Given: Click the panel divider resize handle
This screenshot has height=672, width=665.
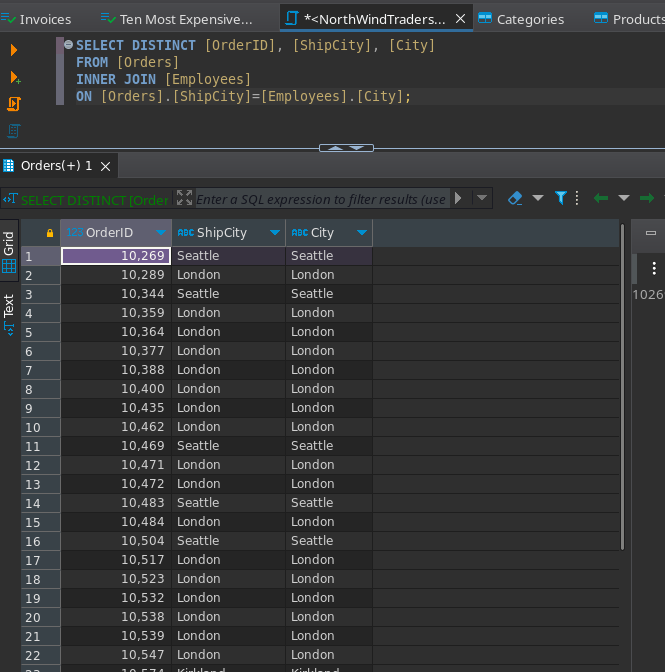Looking at the screenshot, I should click(346, 148).
